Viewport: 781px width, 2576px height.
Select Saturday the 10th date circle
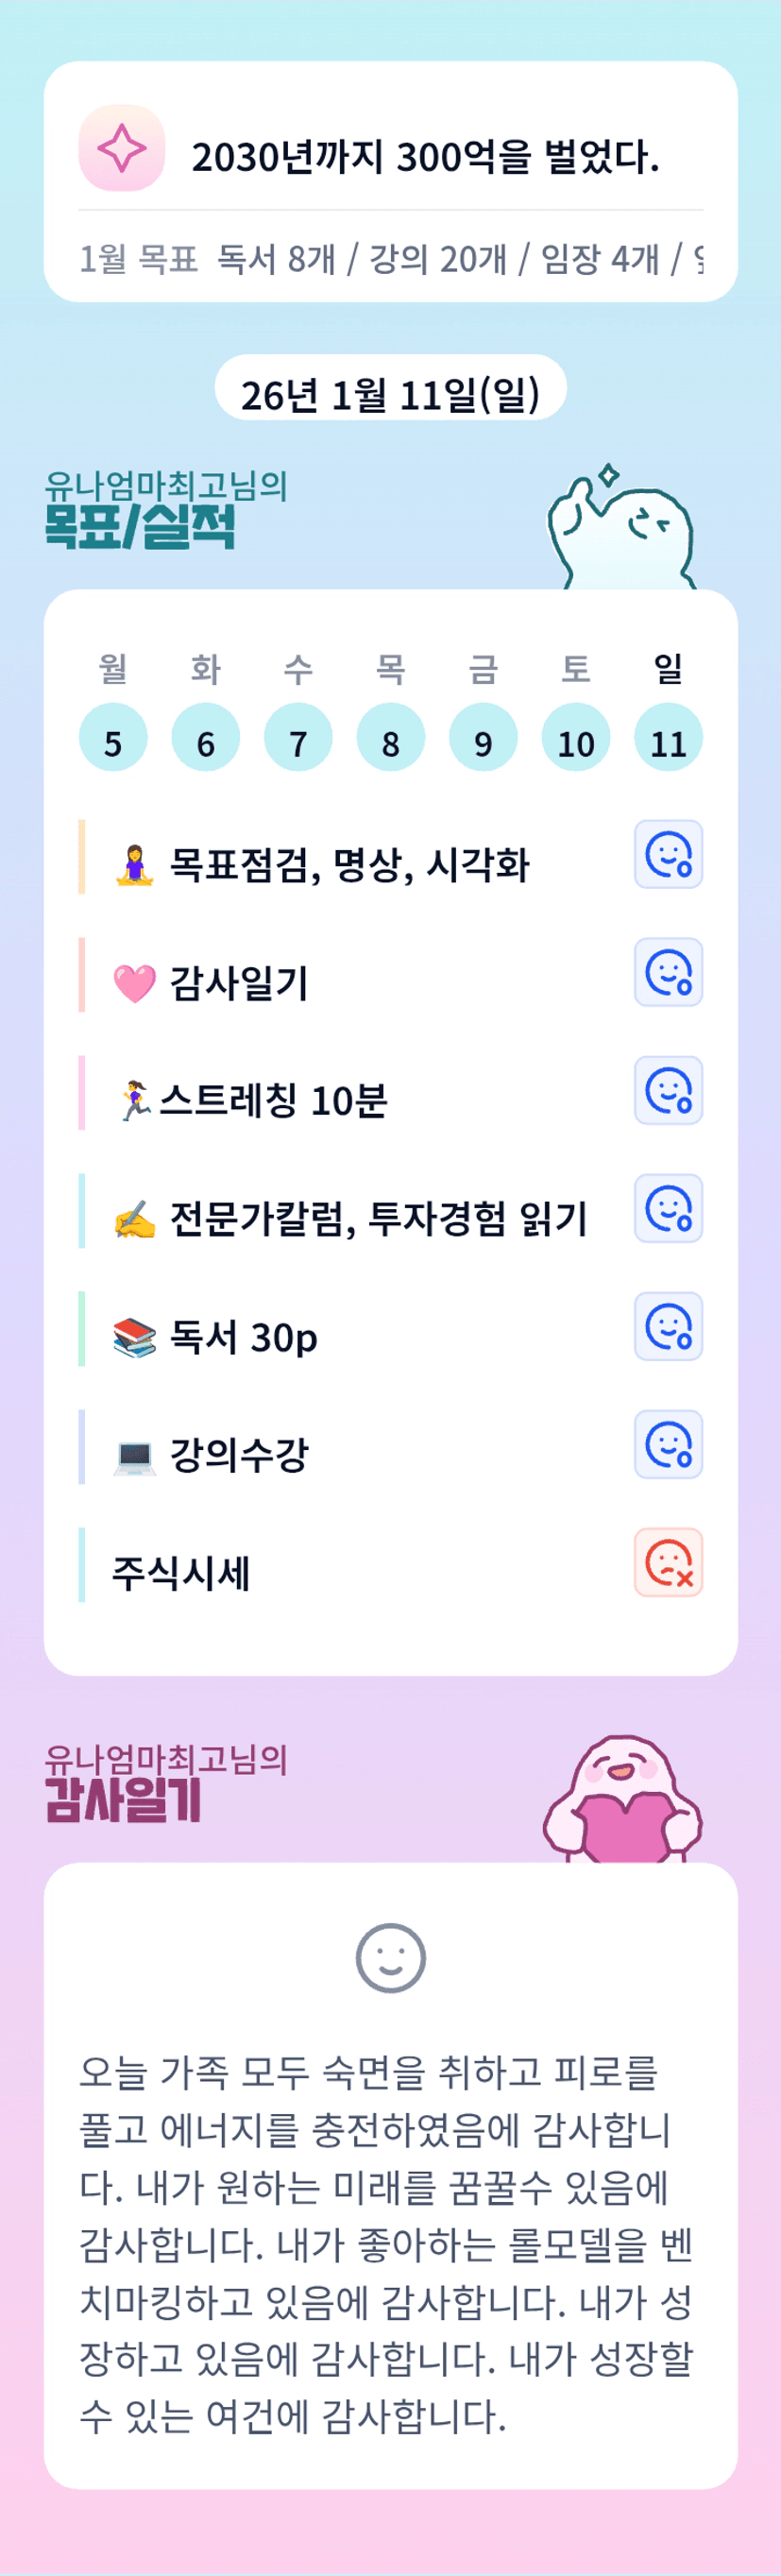click(576, 737)
